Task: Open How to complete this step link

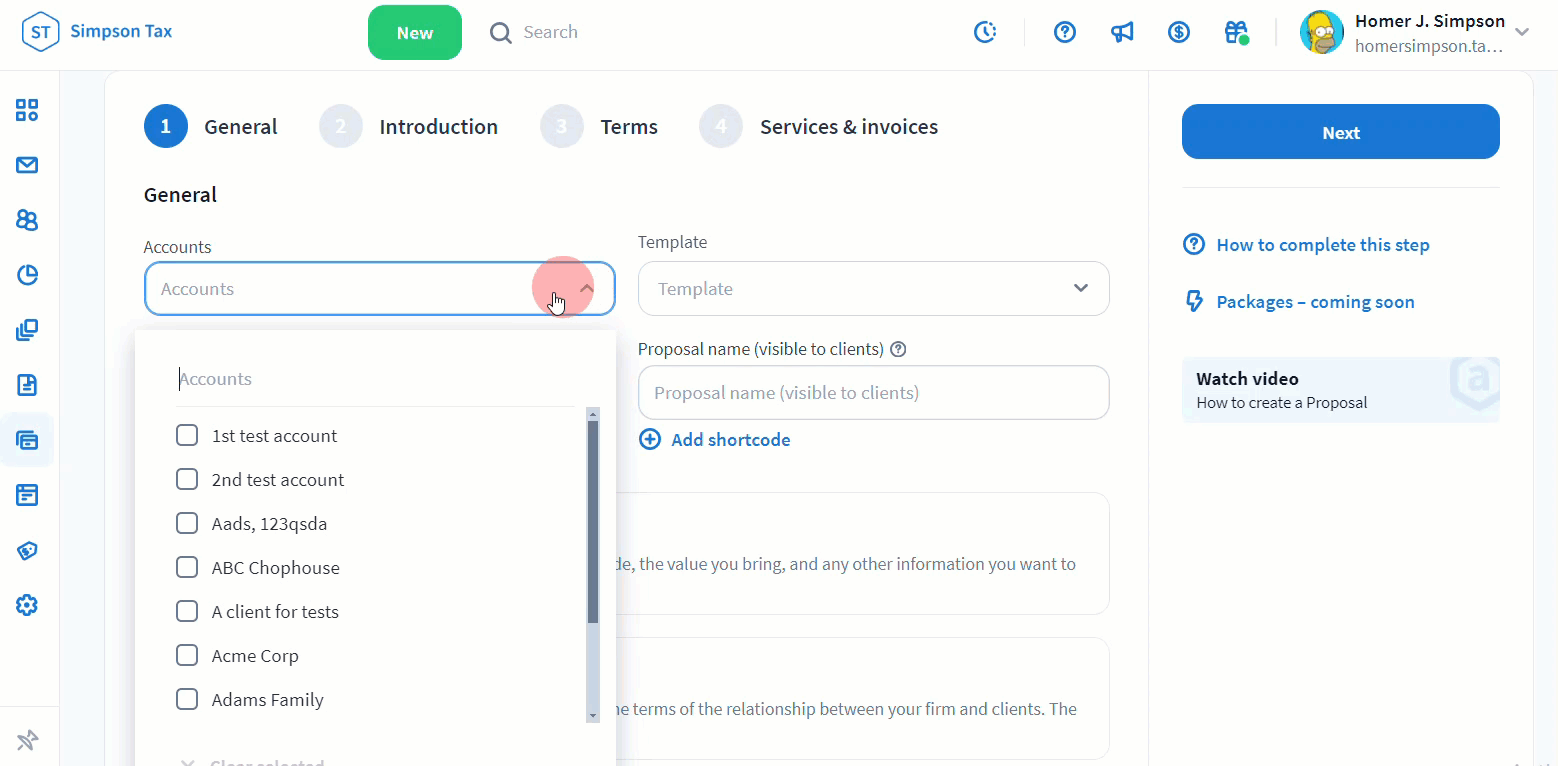Action: (1322, 245)
